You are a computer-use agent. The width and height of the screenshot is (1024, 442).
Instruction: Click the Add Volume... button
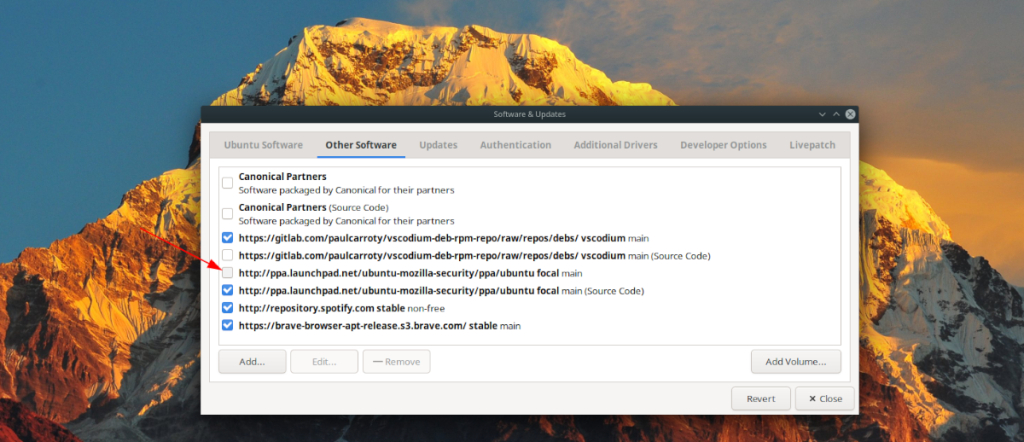point(796,362)
